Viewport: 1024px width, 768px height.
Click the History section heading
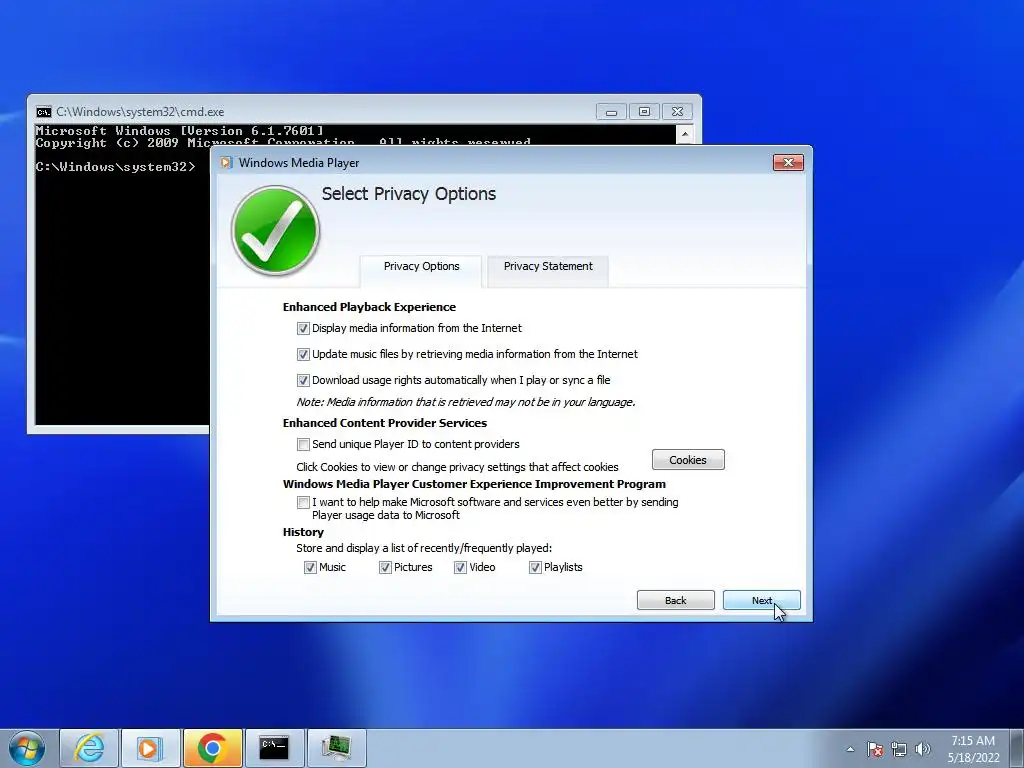[303, 532]
